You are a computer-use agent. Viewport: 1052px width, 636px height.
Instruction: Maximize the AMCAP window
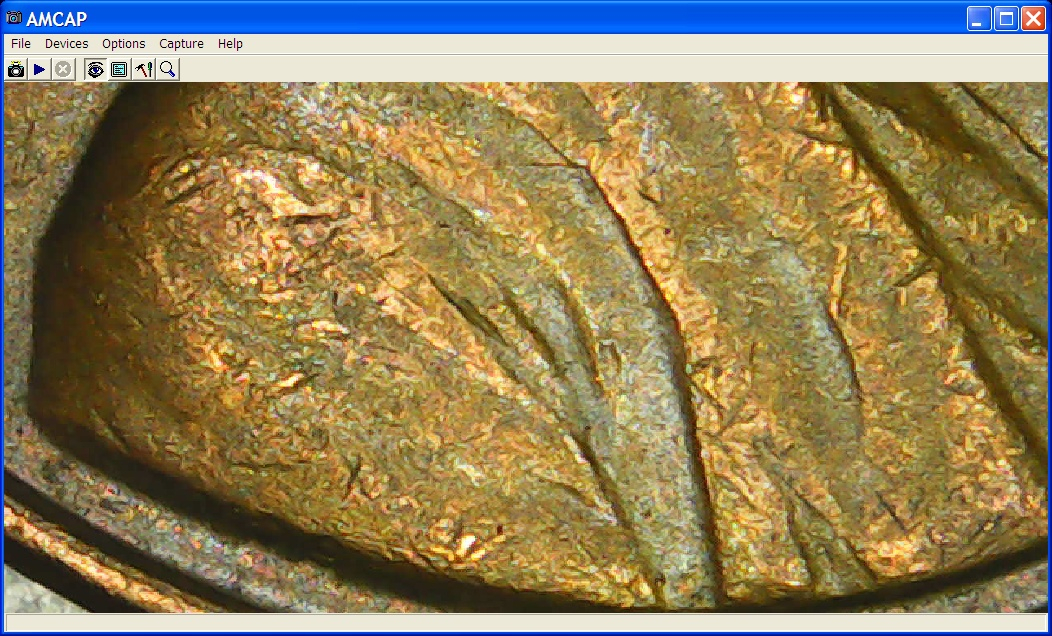point(1006,19)
